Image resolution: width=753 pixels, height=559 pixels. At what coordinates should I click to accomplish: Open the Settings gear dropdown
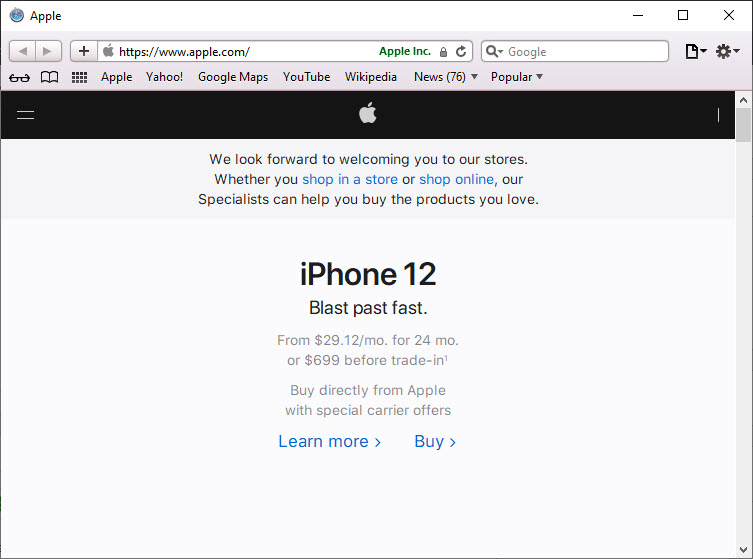point(727,51)
